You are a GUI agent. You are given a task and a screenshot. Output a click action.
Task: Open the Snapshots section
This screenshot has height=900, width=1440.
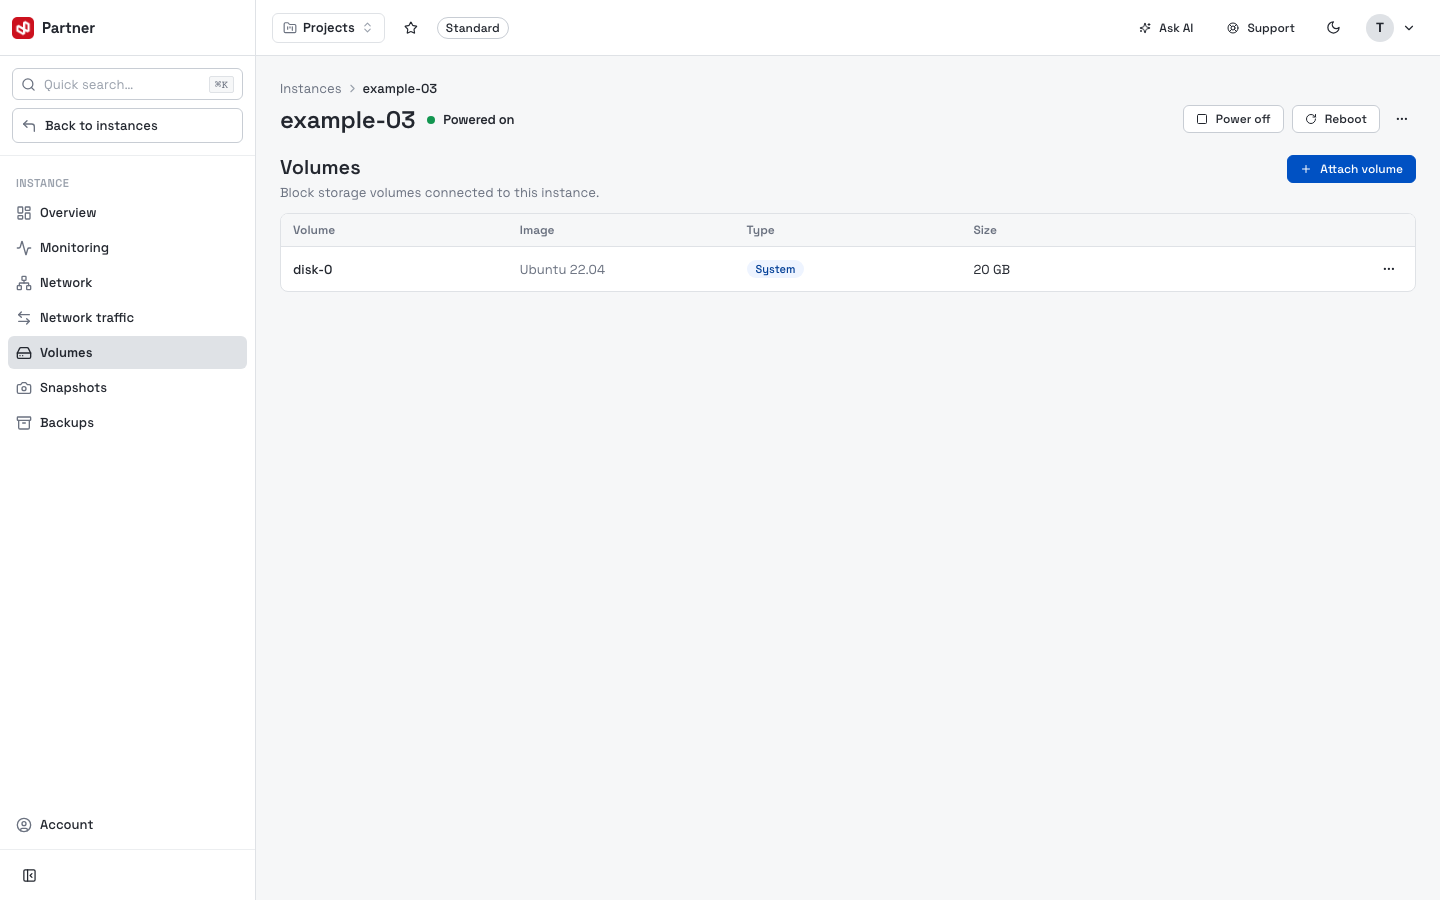(127, 388)
